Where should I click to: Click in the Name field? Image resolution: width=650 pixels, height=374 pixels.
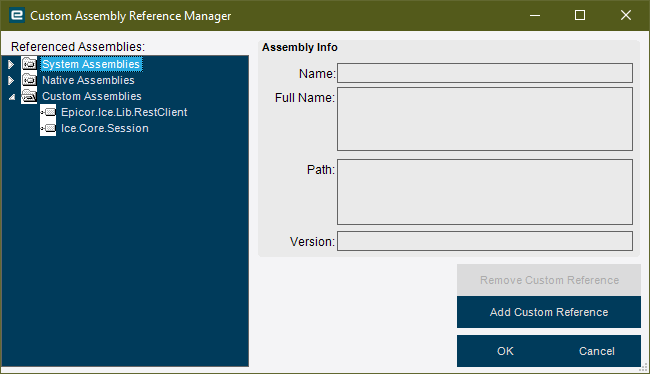[x=485, y=73]
